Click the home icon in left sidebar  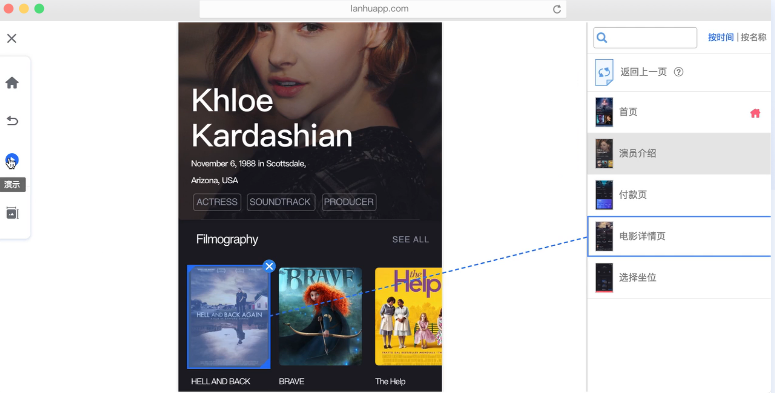(12, 83)
